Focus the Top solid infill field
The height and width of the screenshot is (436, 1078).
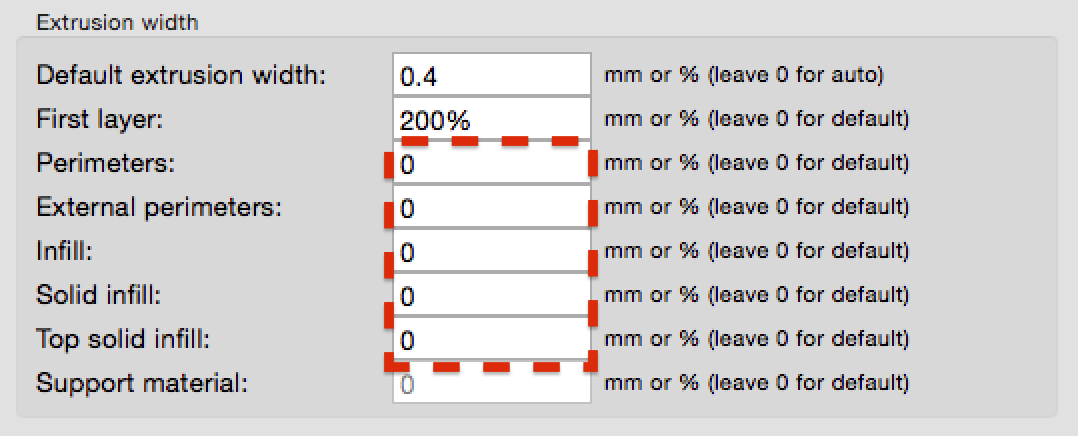(x=492, y=340)
